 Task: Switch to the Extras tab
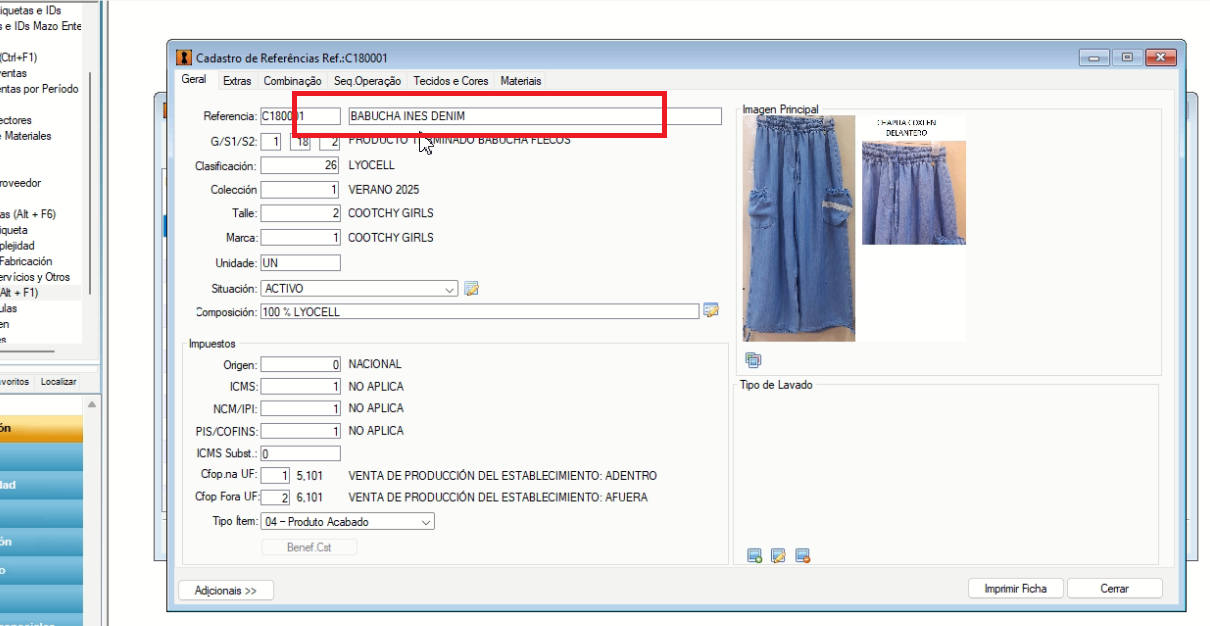pyautogui.click(x=237, y=81)
